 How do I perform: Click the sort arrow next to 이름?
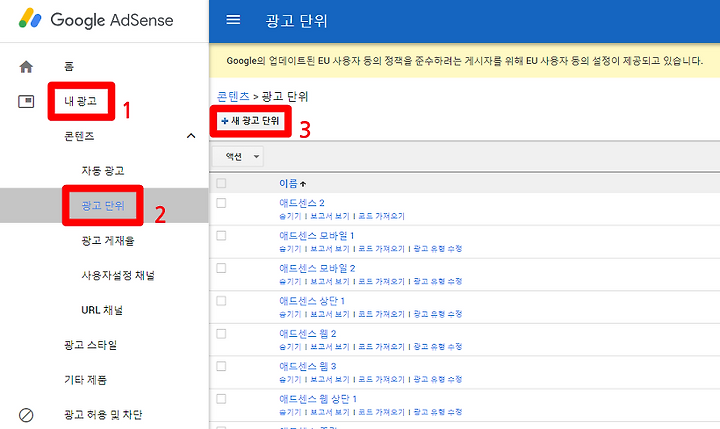(x=303, y=184)
